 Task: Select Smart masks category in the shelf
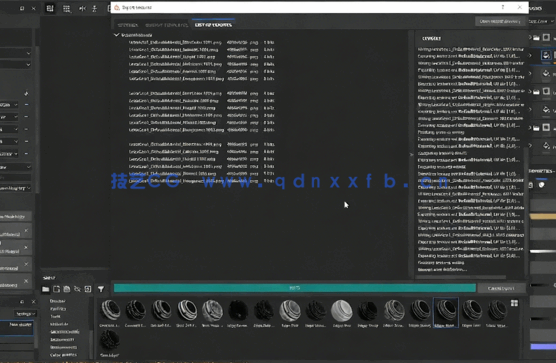(x=62, y=340)
